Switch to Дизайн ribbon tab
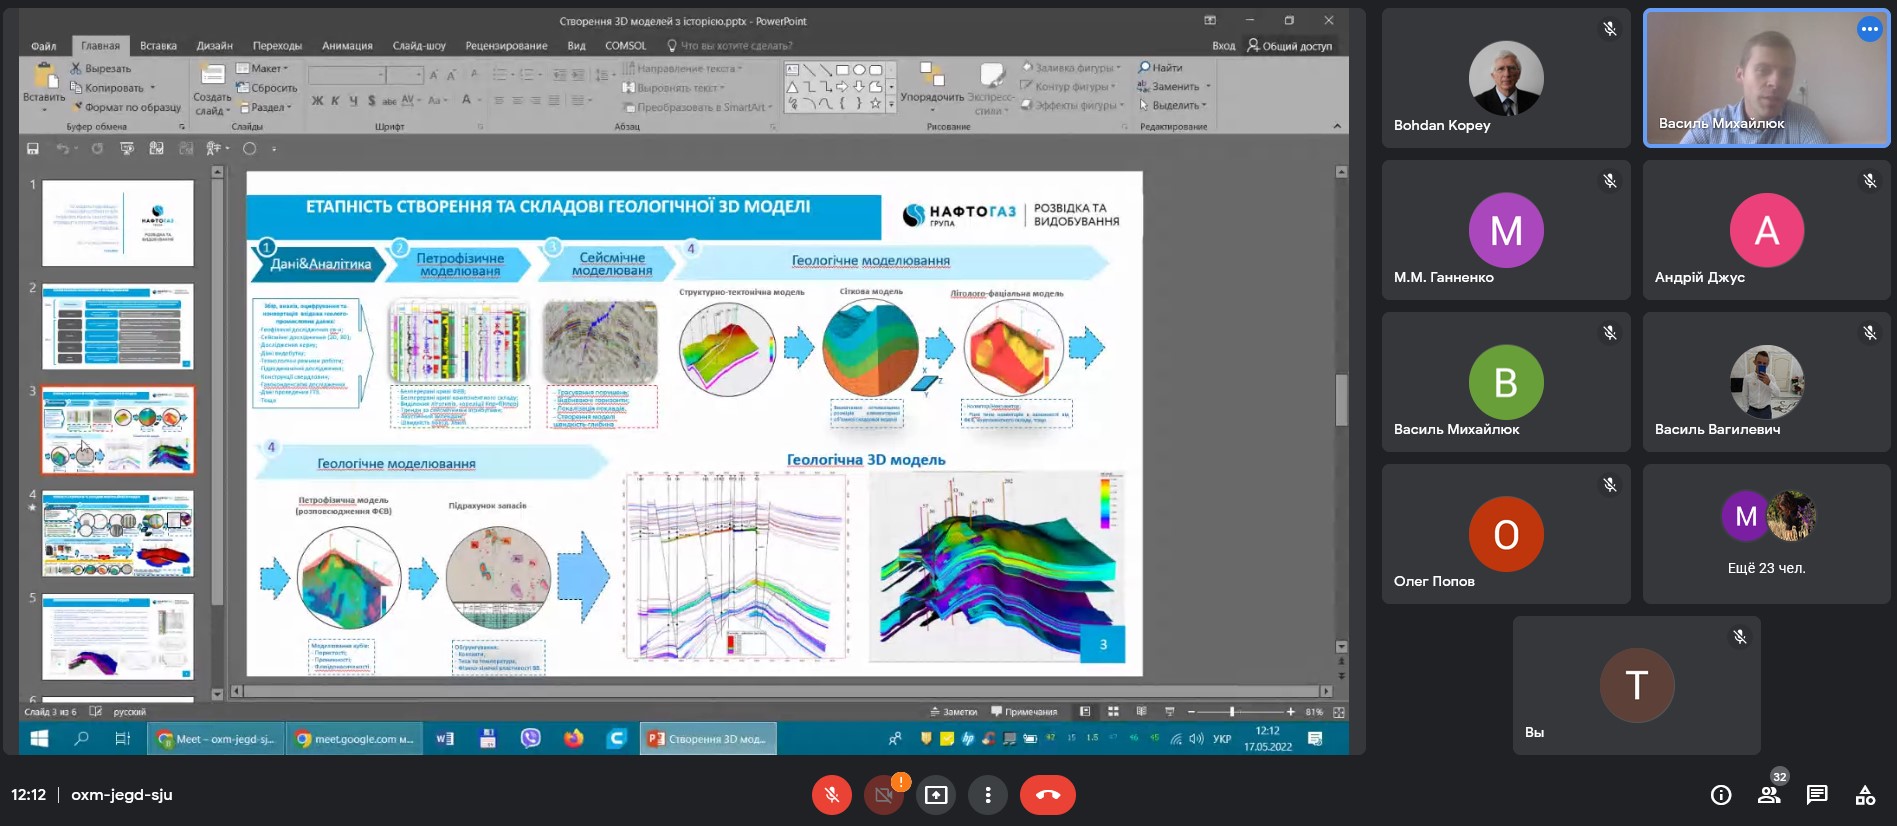The height and width of the screenshot is (826, 1897). (214, 46)
